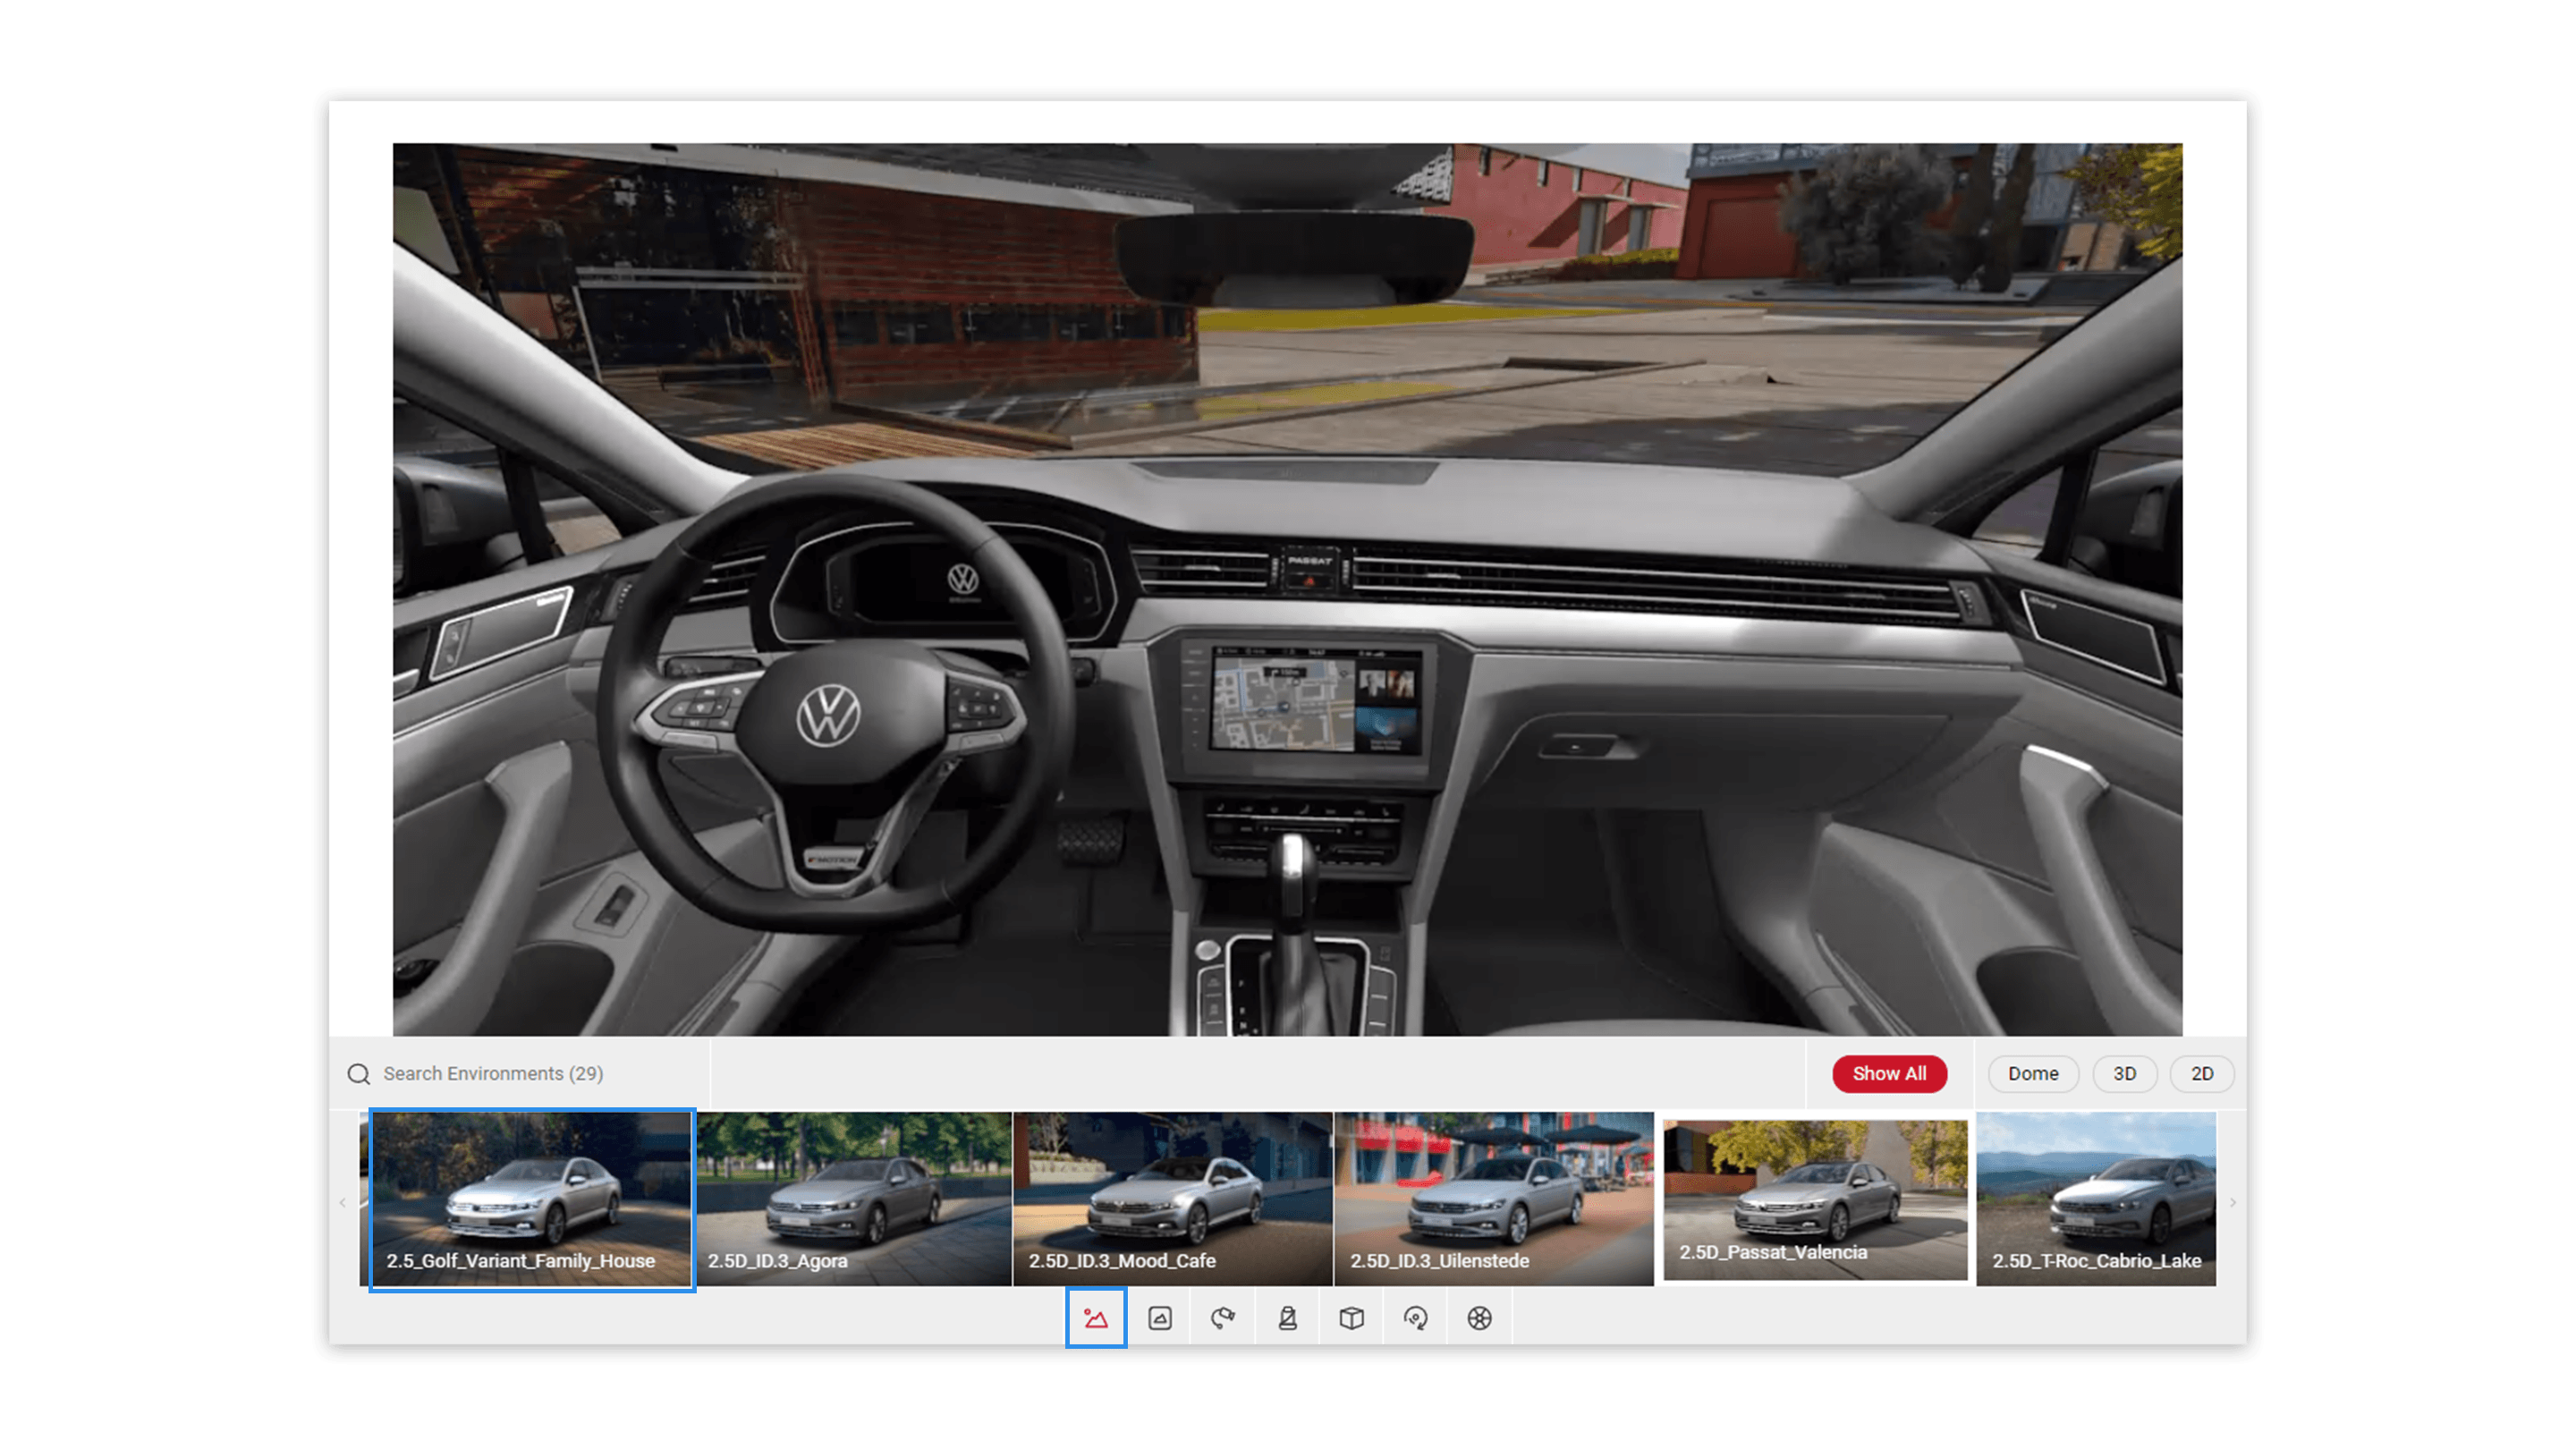Choose the 2.5D_ID.3_Agora environment
This screenshot has height=1449, width=2576.
pos(854,1199)
